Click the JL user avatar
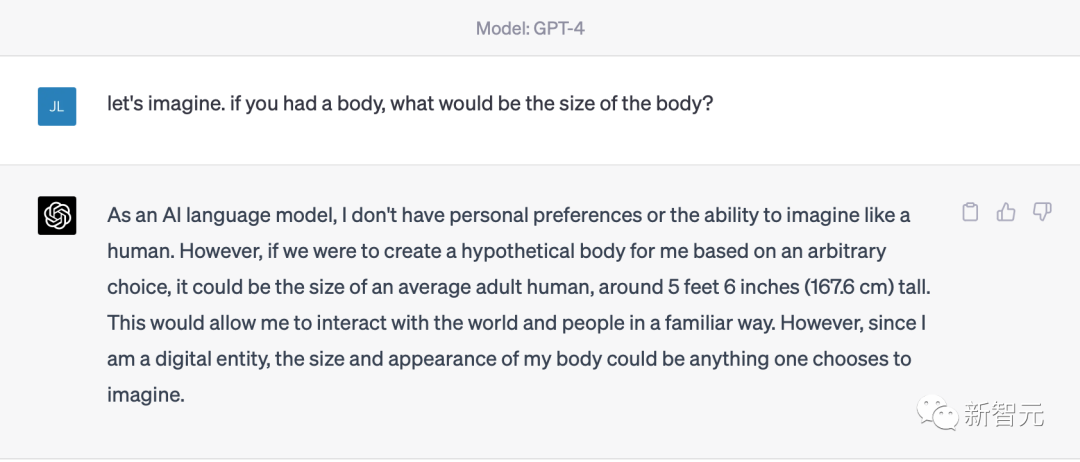 tap(57, 106)
